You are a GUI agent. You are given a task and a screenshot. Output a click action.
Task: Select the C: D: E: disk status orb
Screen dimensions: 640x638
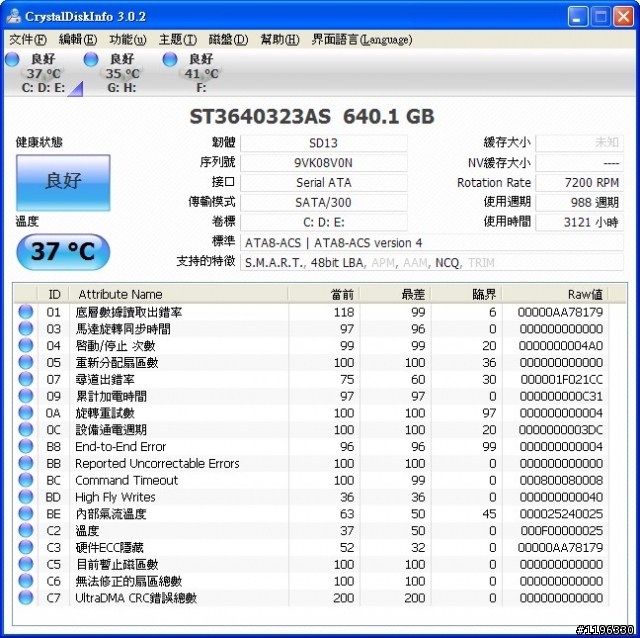(x=12, y=60)
